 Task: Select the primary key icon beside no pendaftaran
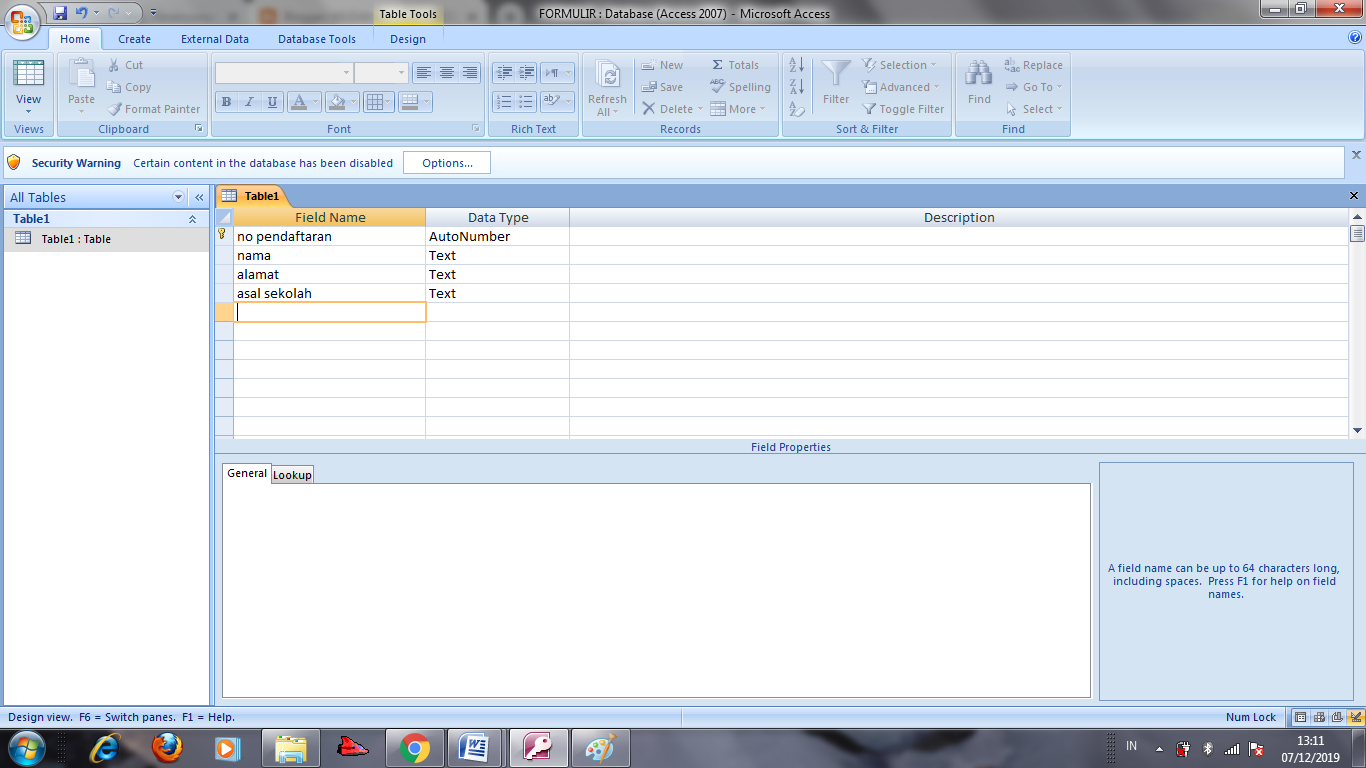coord(221,236)
